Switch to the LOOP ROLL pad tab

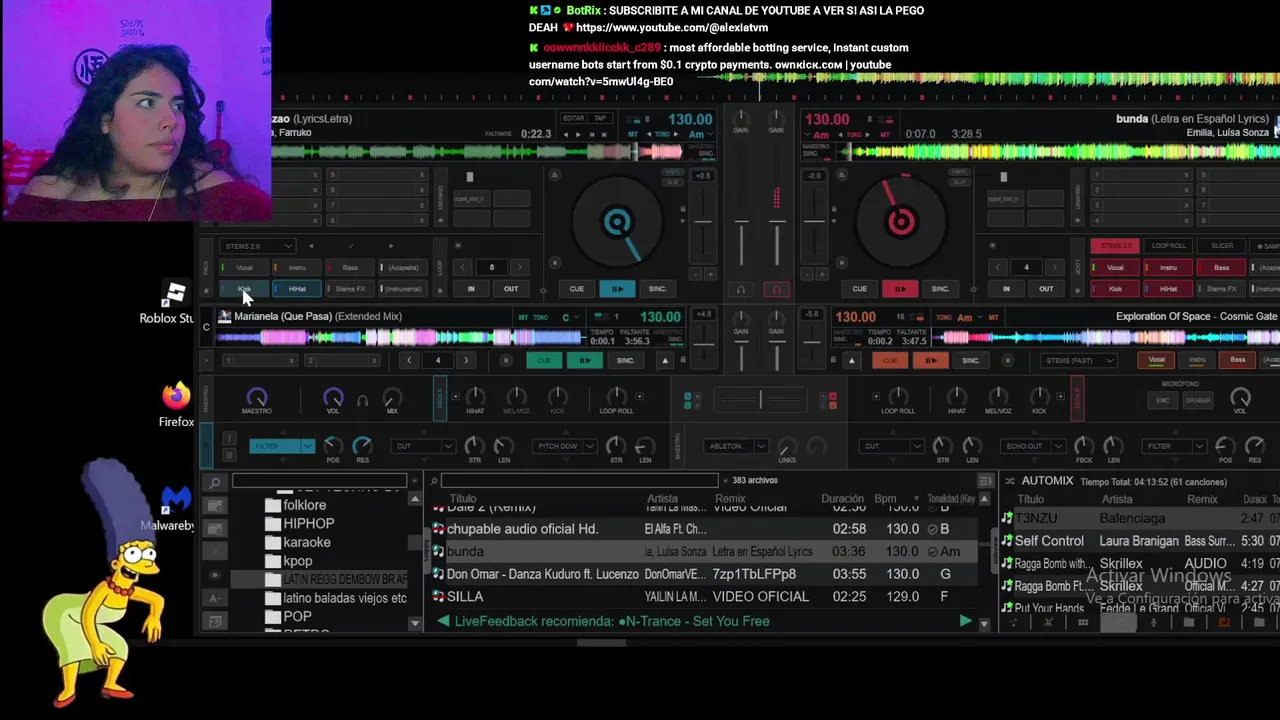[1168, 246]
